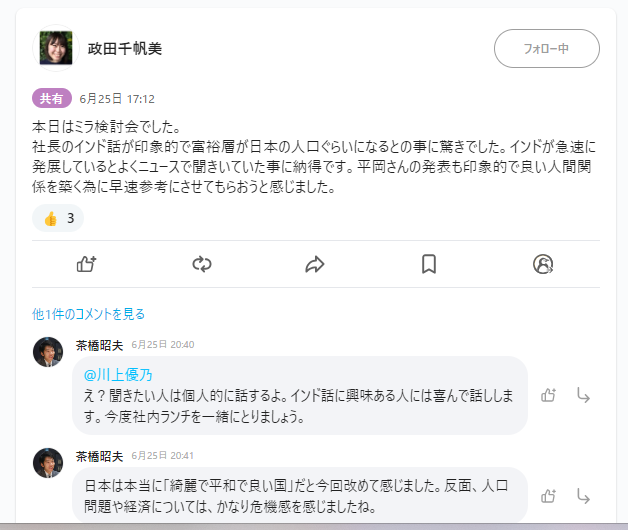
Task: Bookmark the post with the bookmark icon
Action: 429,264
